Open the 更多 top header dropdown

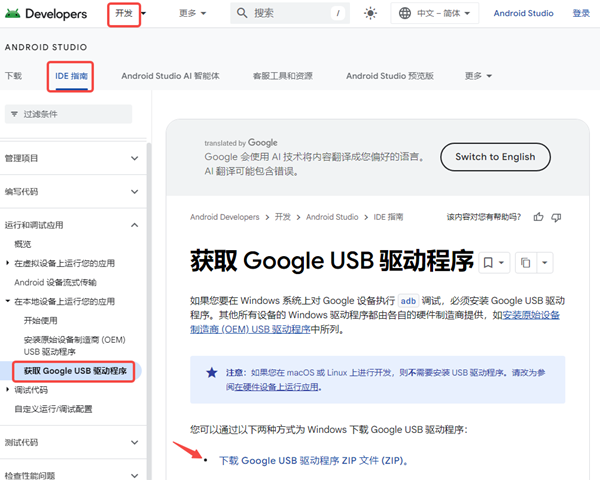click(192, 13)
